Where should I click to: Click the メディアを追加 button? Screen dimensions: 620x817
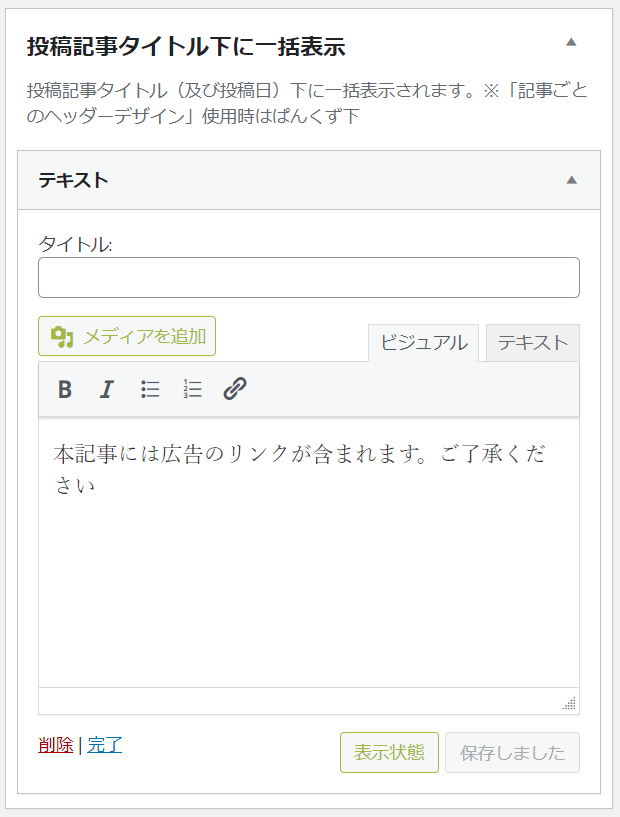[127, 336]
